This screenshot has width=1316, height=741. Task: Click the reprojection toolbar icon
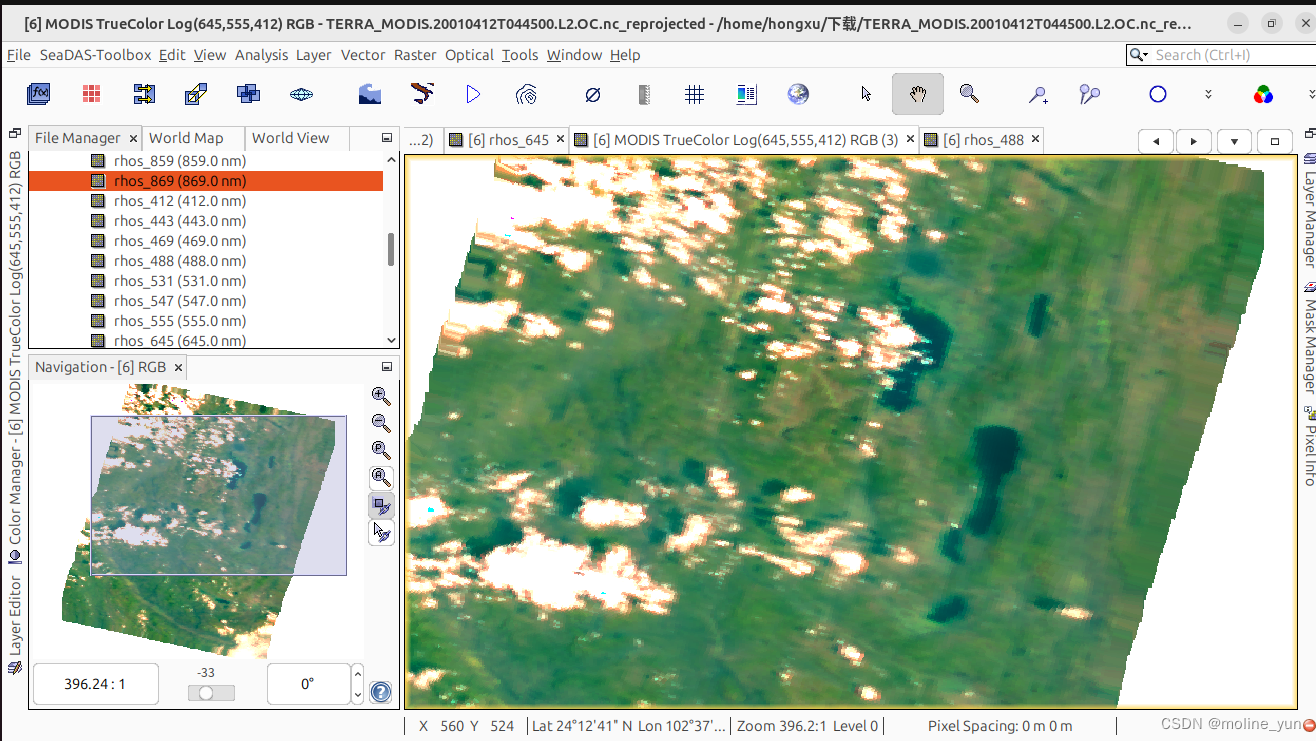tap(196, 94)
